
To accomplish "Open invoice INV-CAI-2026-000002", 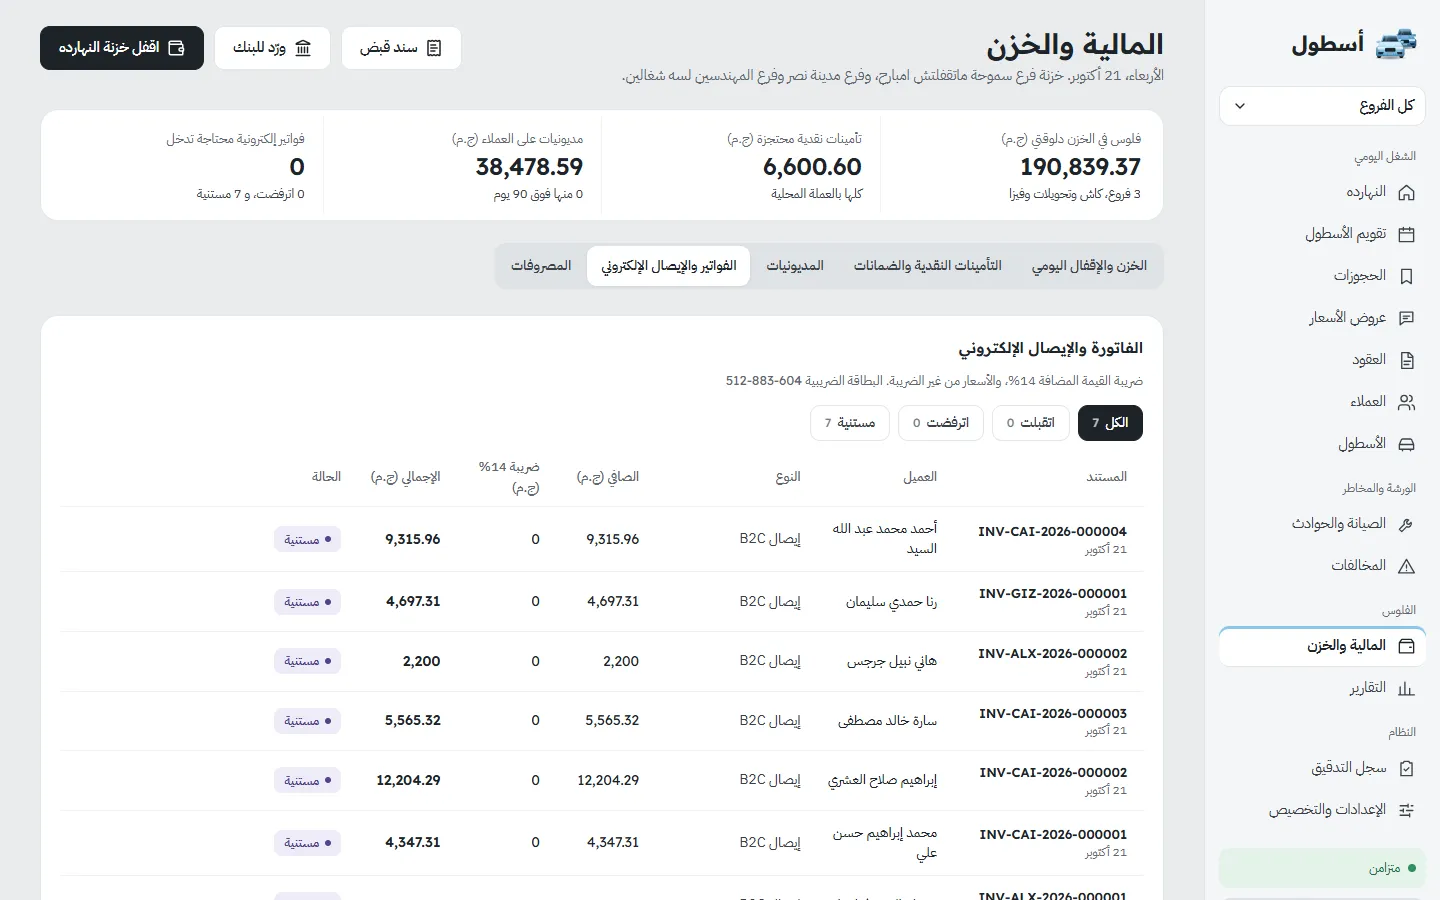I will pos(1052,773).
